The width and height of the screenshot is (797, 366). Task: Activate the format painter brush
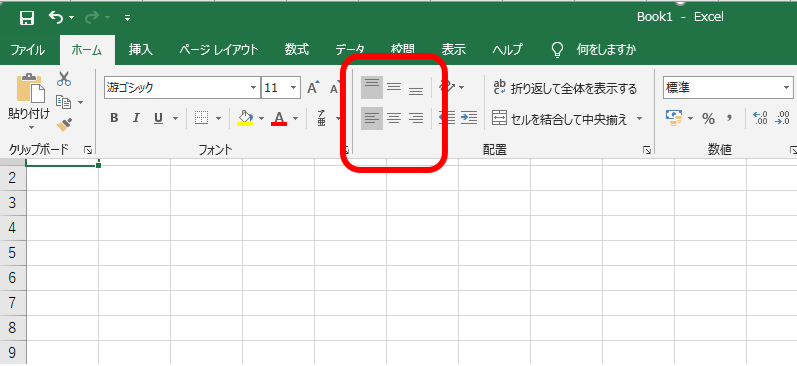[64, 124]
